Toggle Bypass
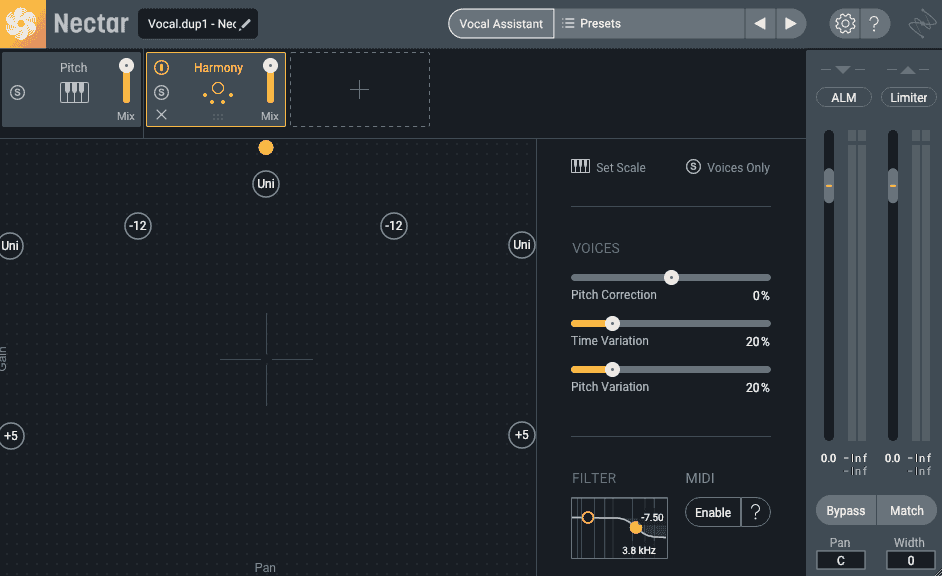942x576 pixels. [845, 511]
